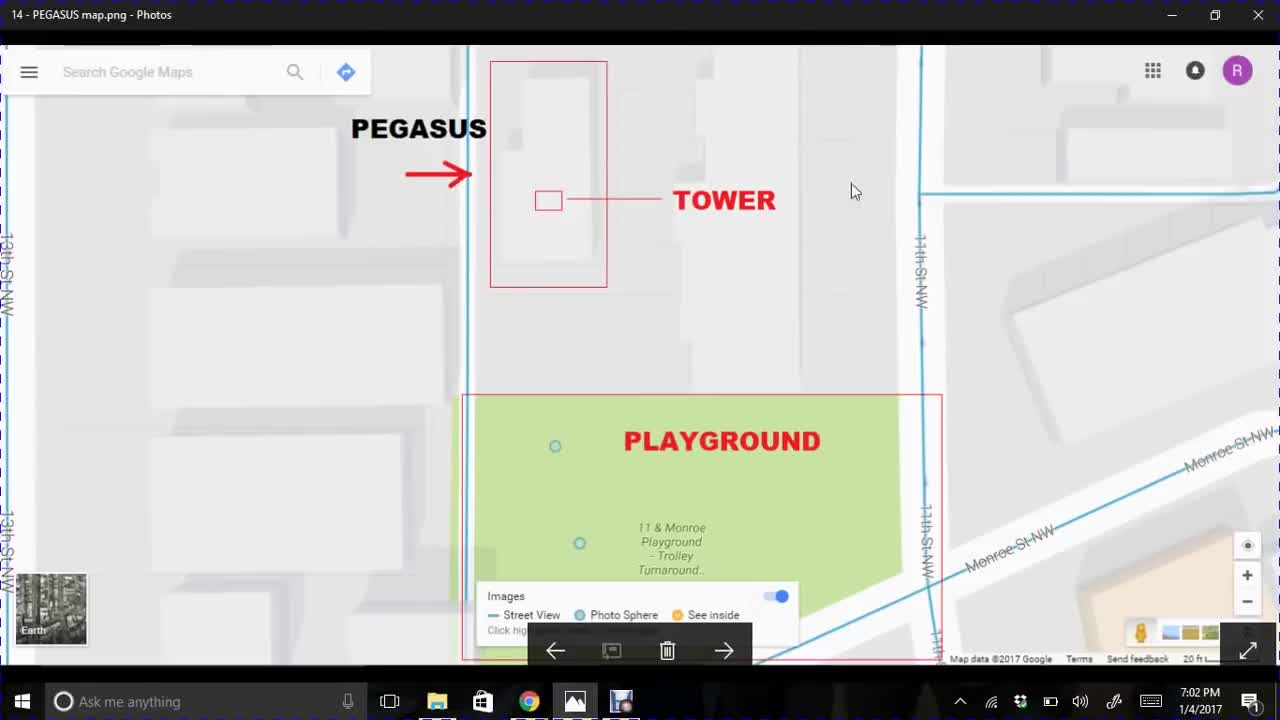Viewport: 1280px width, 720px height.
Task: Open the Action Center notifications icon
Action: (x=1250, y=701)
